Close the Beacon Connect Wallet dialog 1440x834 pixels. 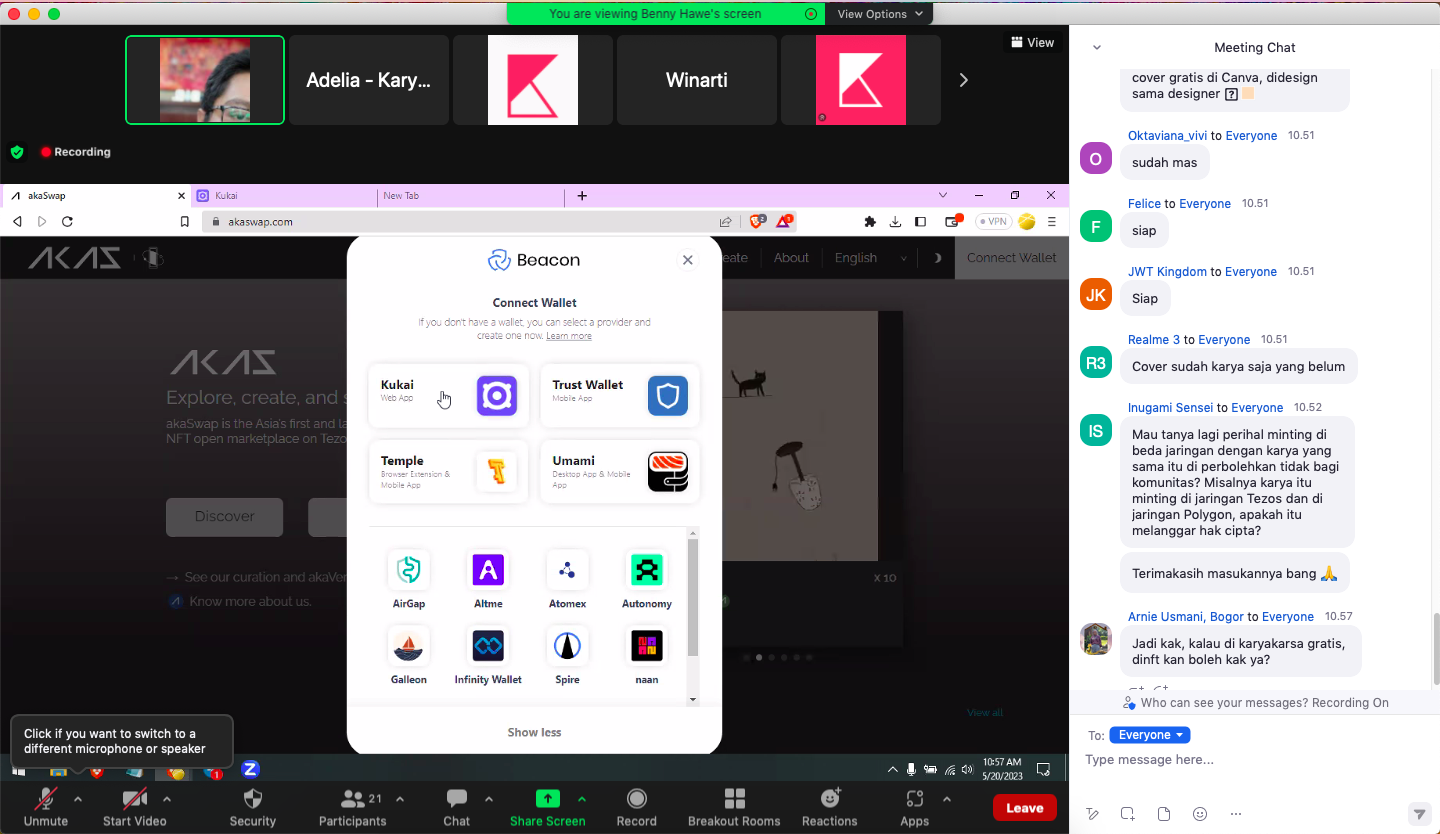coord(687,260)
